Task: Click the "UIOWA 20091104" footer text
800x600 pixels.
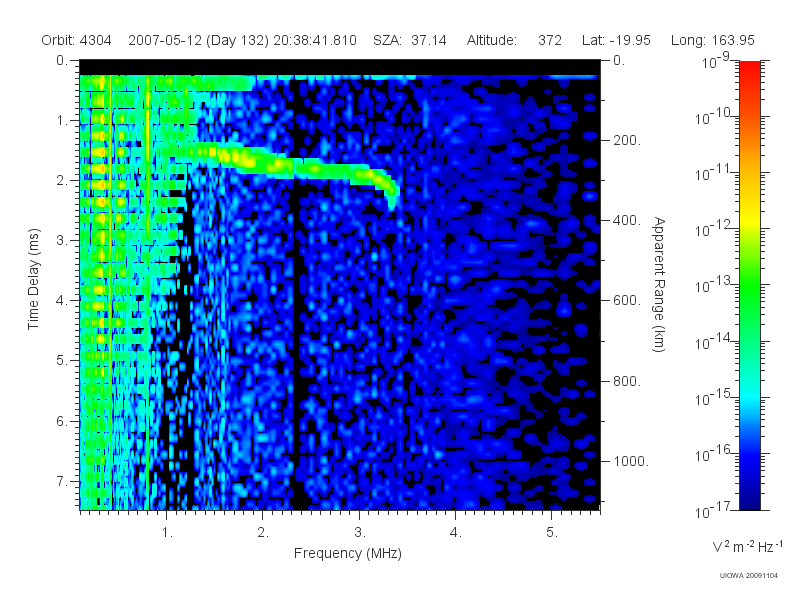Action: point(748,576)
